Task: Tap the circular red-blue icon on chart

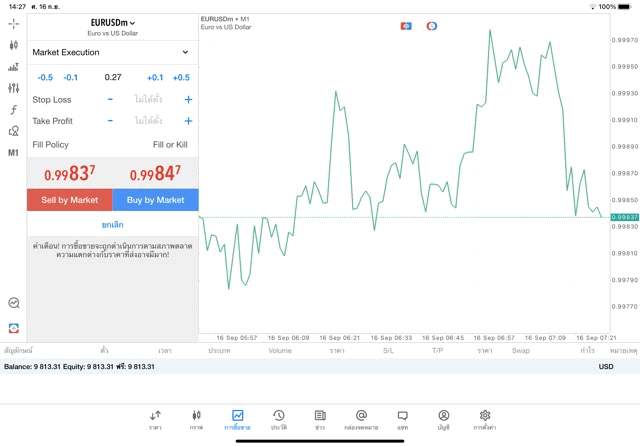Action: click(431, 26)
